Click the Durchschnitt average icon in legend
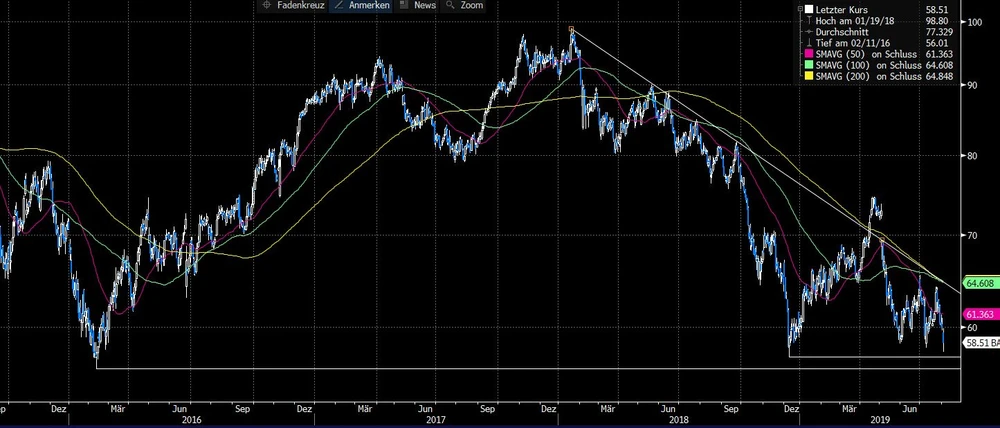Image resolution: width=1000 pixels, height=428 pixels. pyautogui.click(x=810, y=31)
